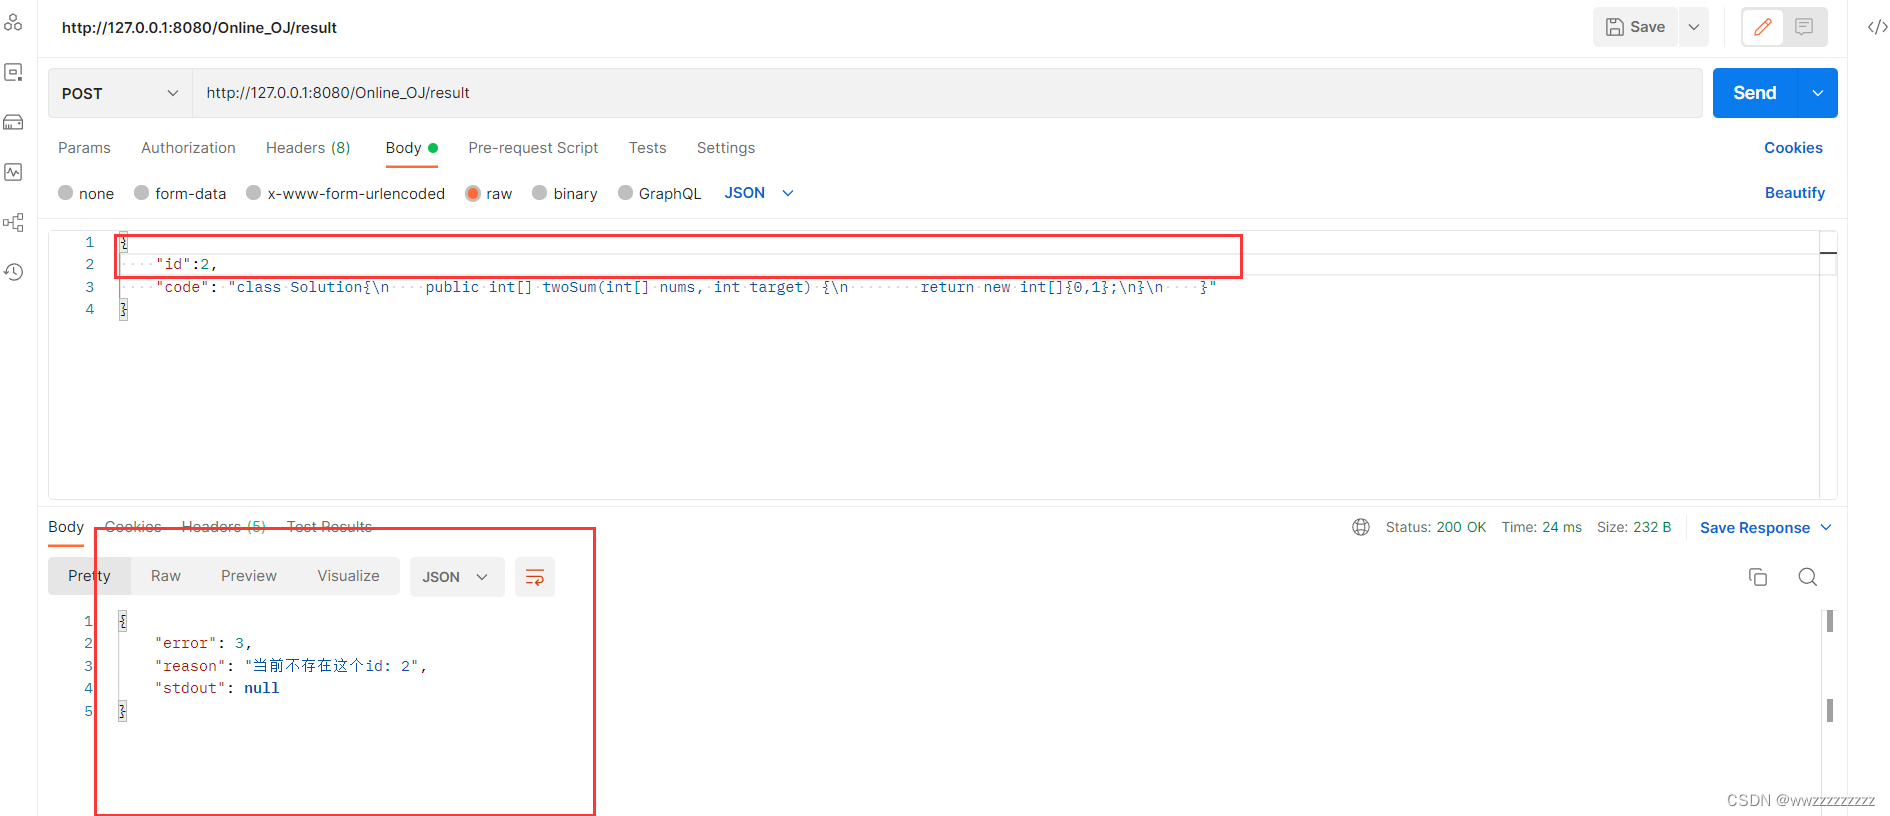Open the Test Results tab

329,527
